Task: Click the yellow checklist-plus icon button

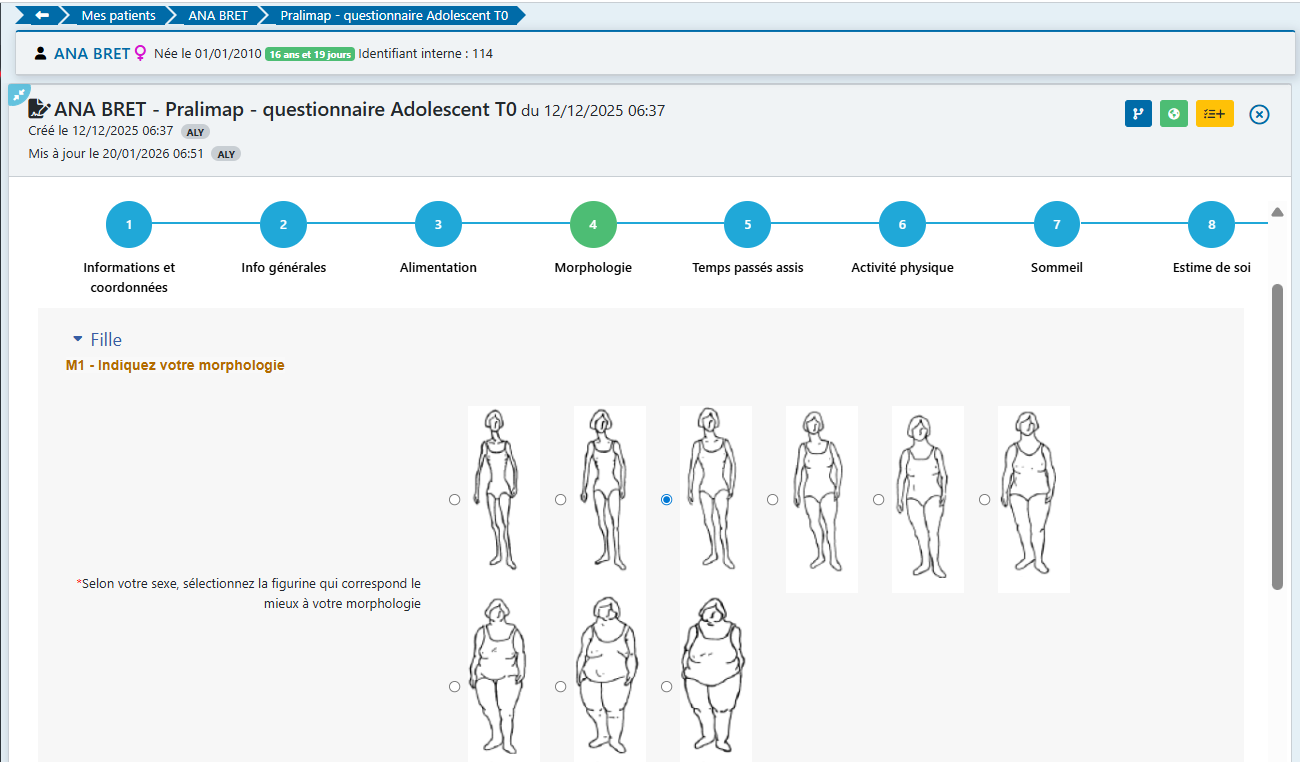Action: (x=1214, y=114)
